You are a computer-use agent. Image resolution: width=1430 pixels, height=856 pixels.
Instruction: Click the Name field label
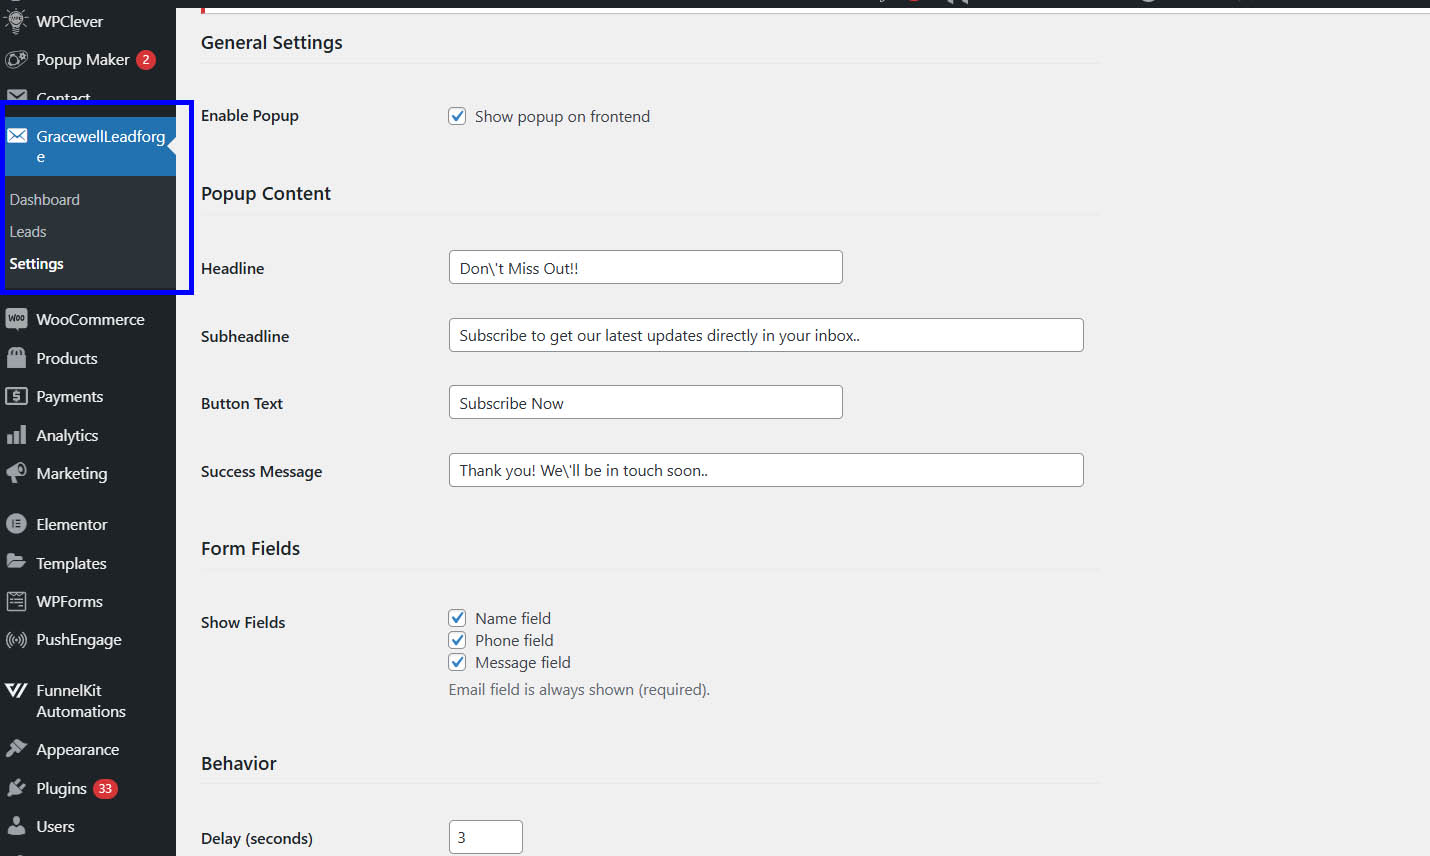coord(513,618)
